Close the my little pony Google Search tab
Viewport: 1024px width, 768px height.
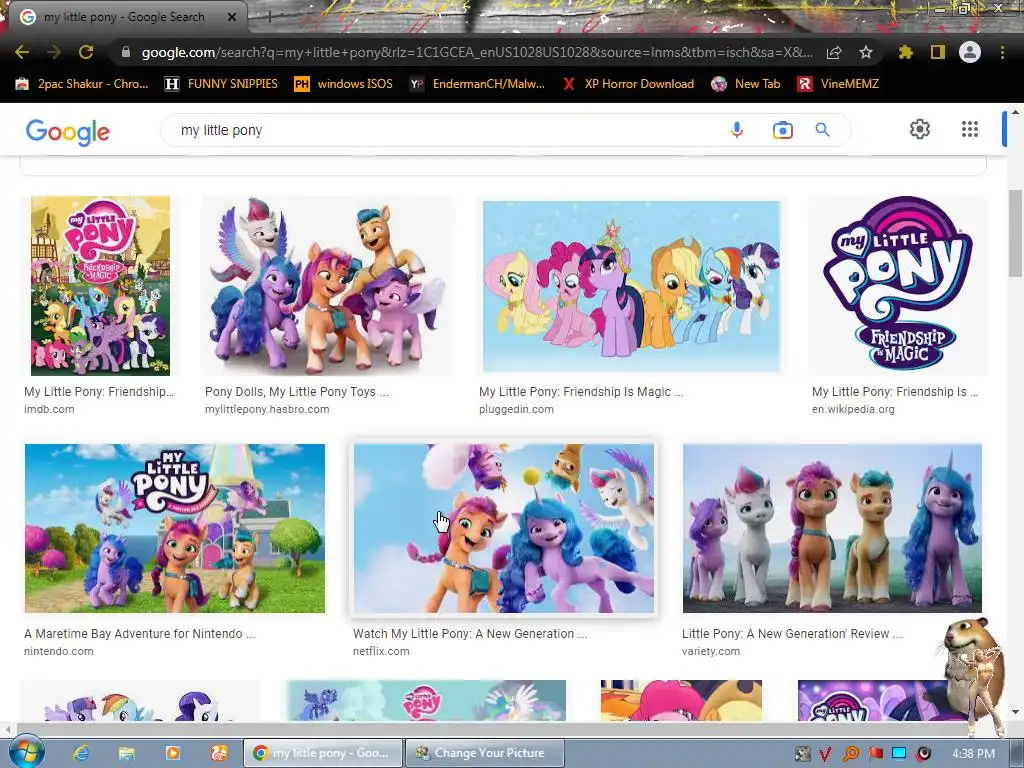point(232,17)
